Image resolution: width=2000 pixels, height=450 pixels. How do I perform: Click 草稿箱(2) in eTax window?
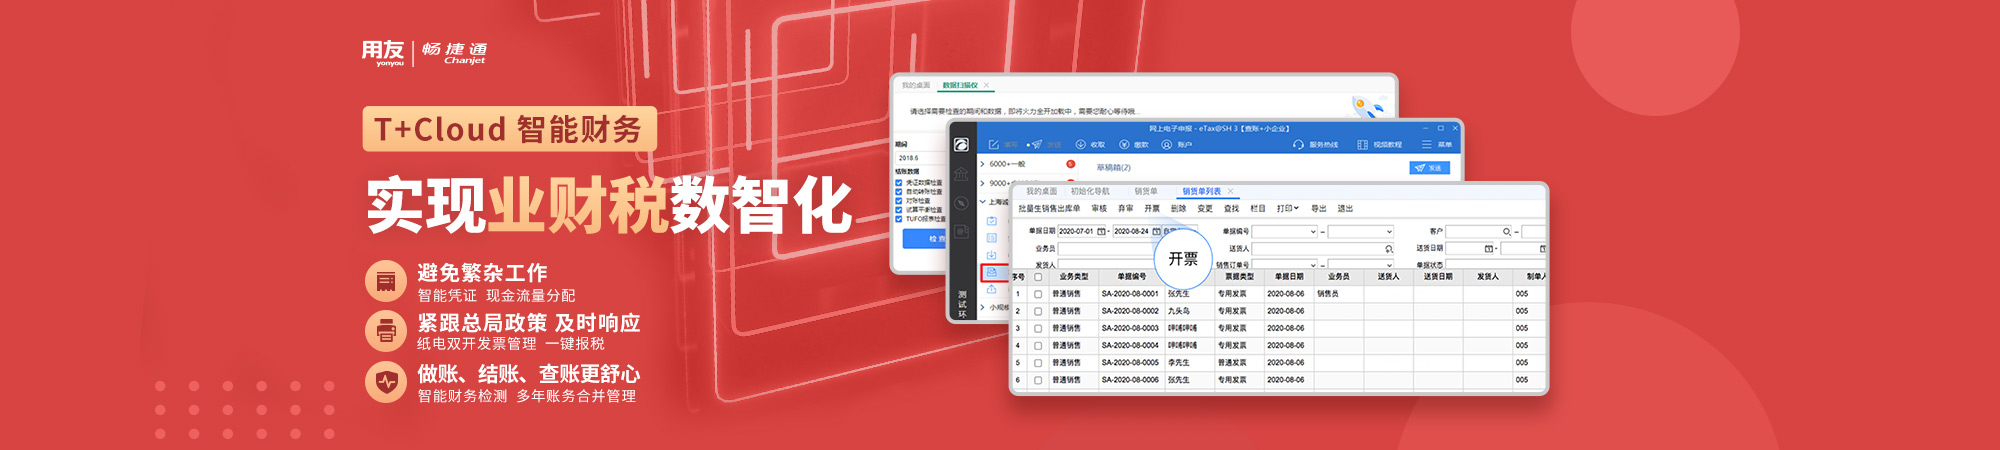[x=1114, y=167]
